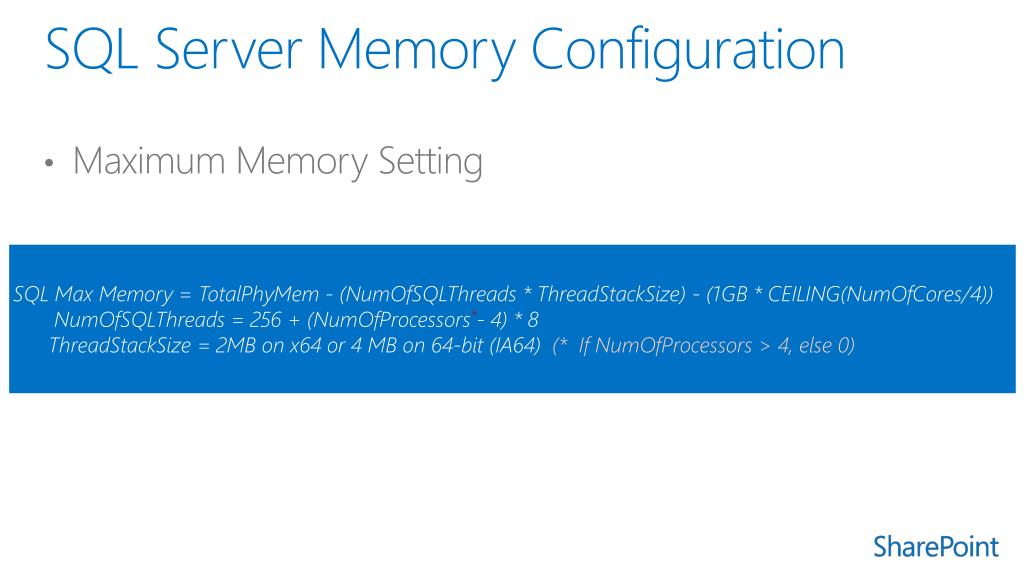Click the 'SQL' word in the title
Screen dimensions: 1024x576
click(92, 49)
